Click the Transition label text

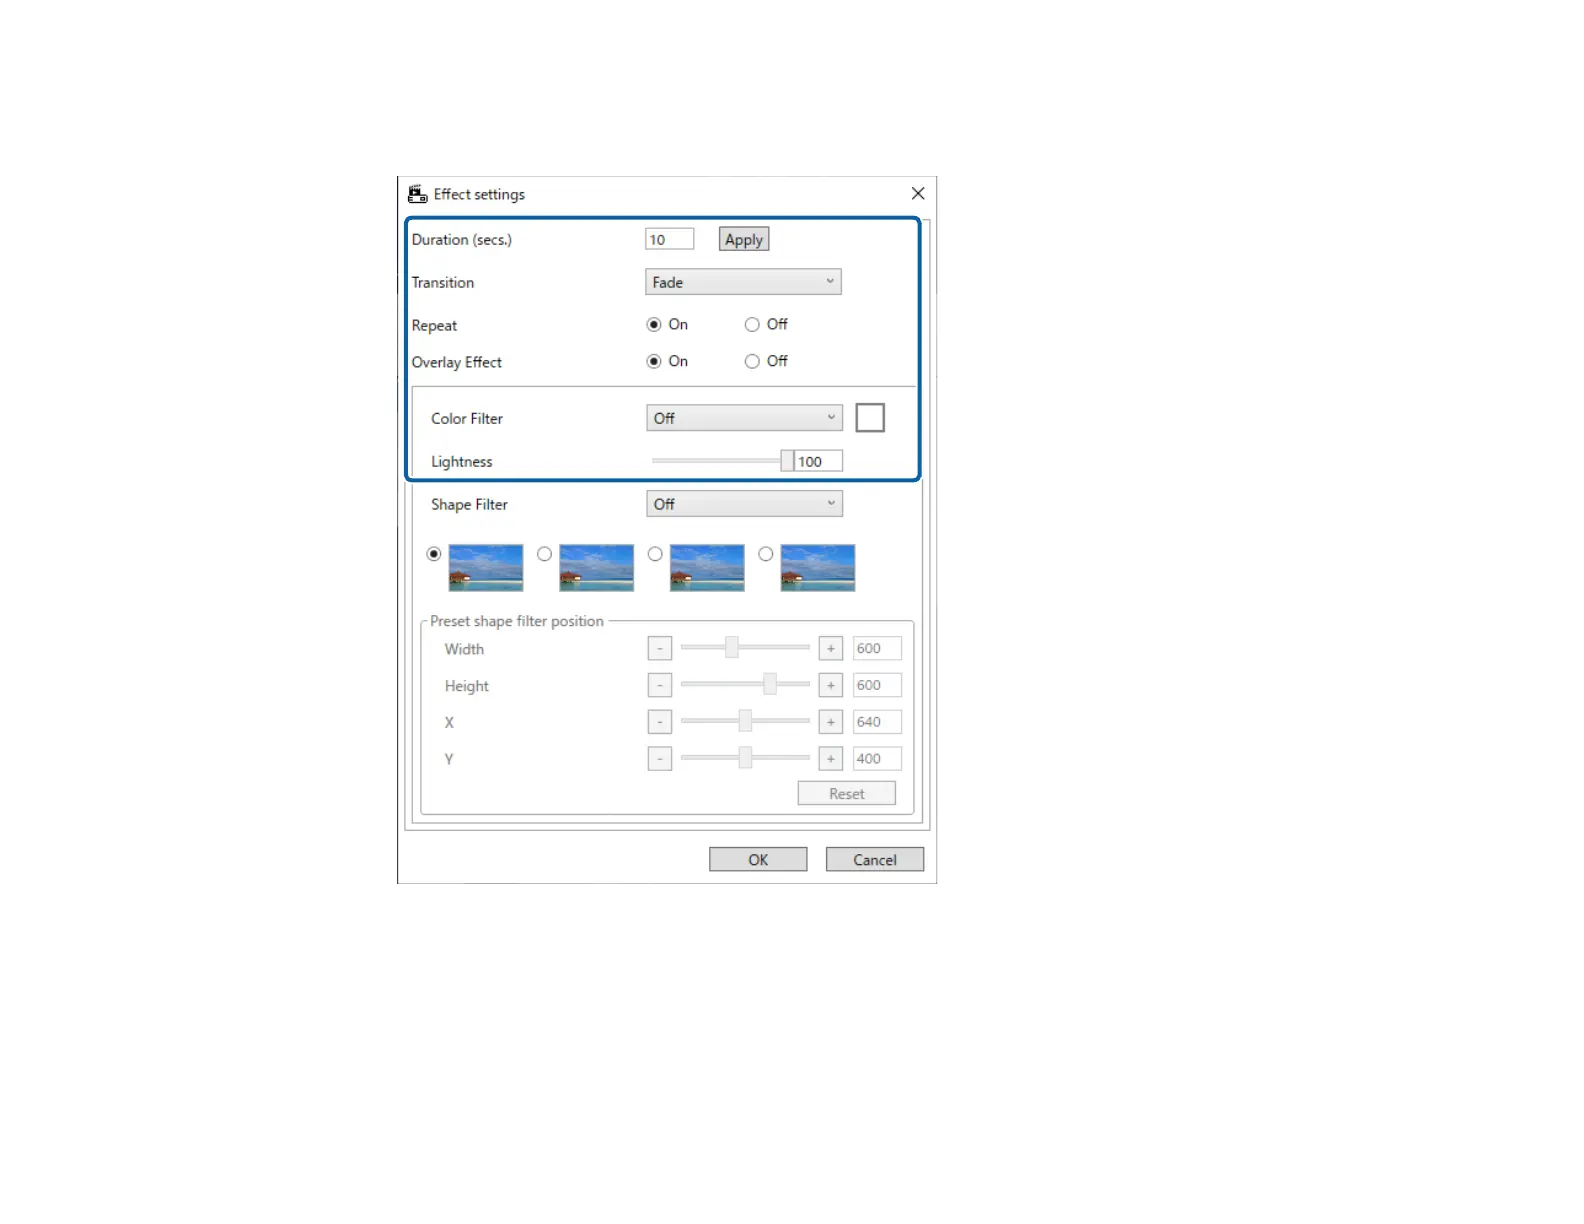point(443,283)
